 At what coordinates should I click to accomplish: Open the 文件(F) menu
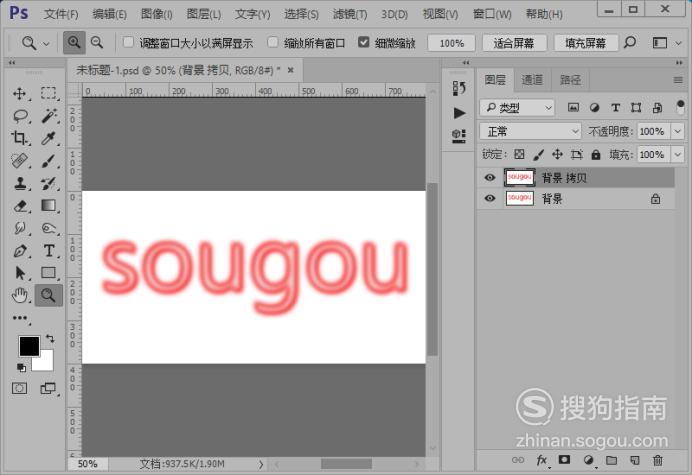(x=61, y=14)
